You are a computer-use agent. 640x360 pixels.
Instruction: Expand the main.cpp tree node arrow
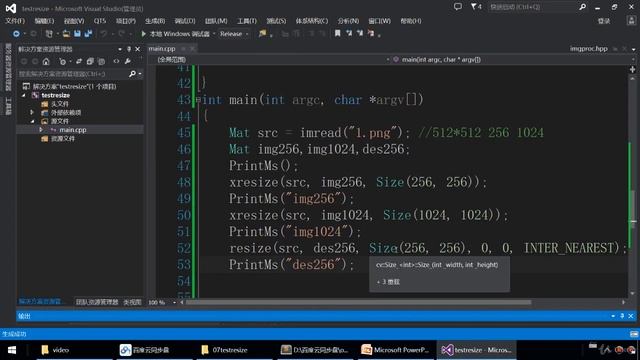pyautogui.click(x=41, y=130)
